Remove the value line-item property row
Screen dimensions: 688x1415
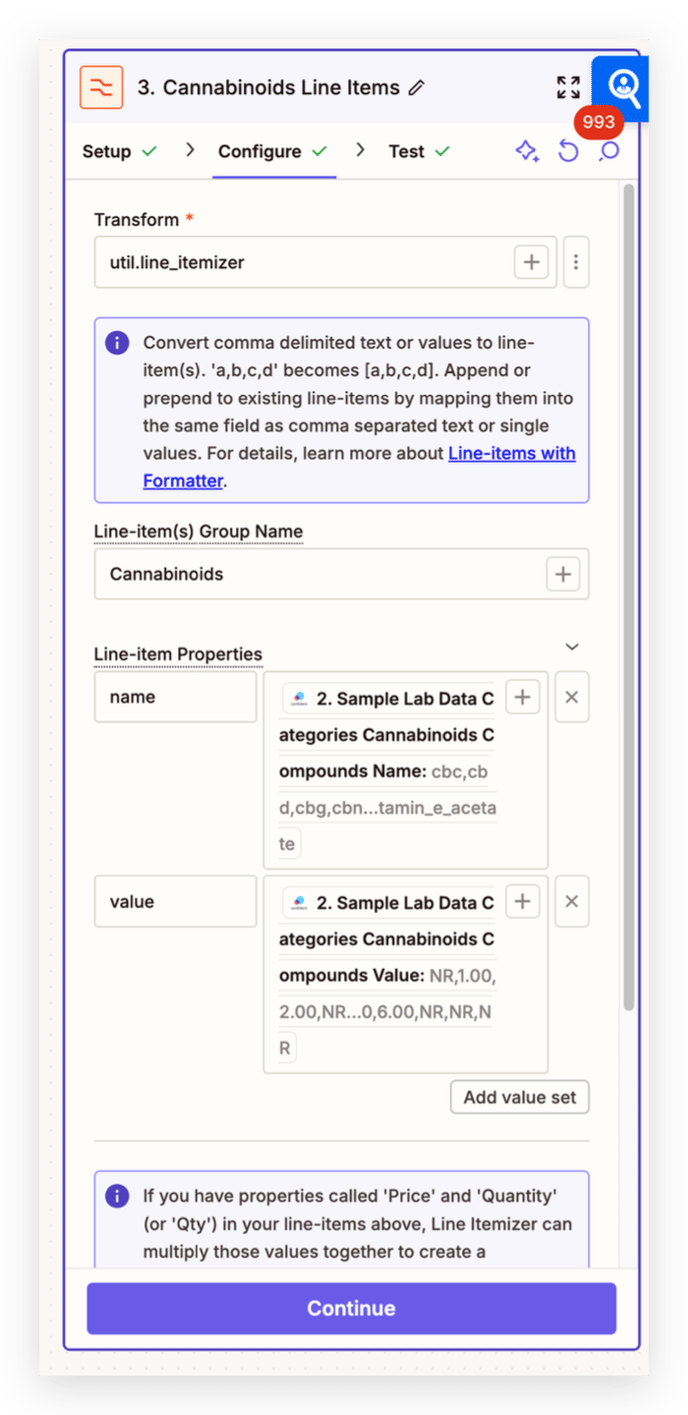click(572, 901)
